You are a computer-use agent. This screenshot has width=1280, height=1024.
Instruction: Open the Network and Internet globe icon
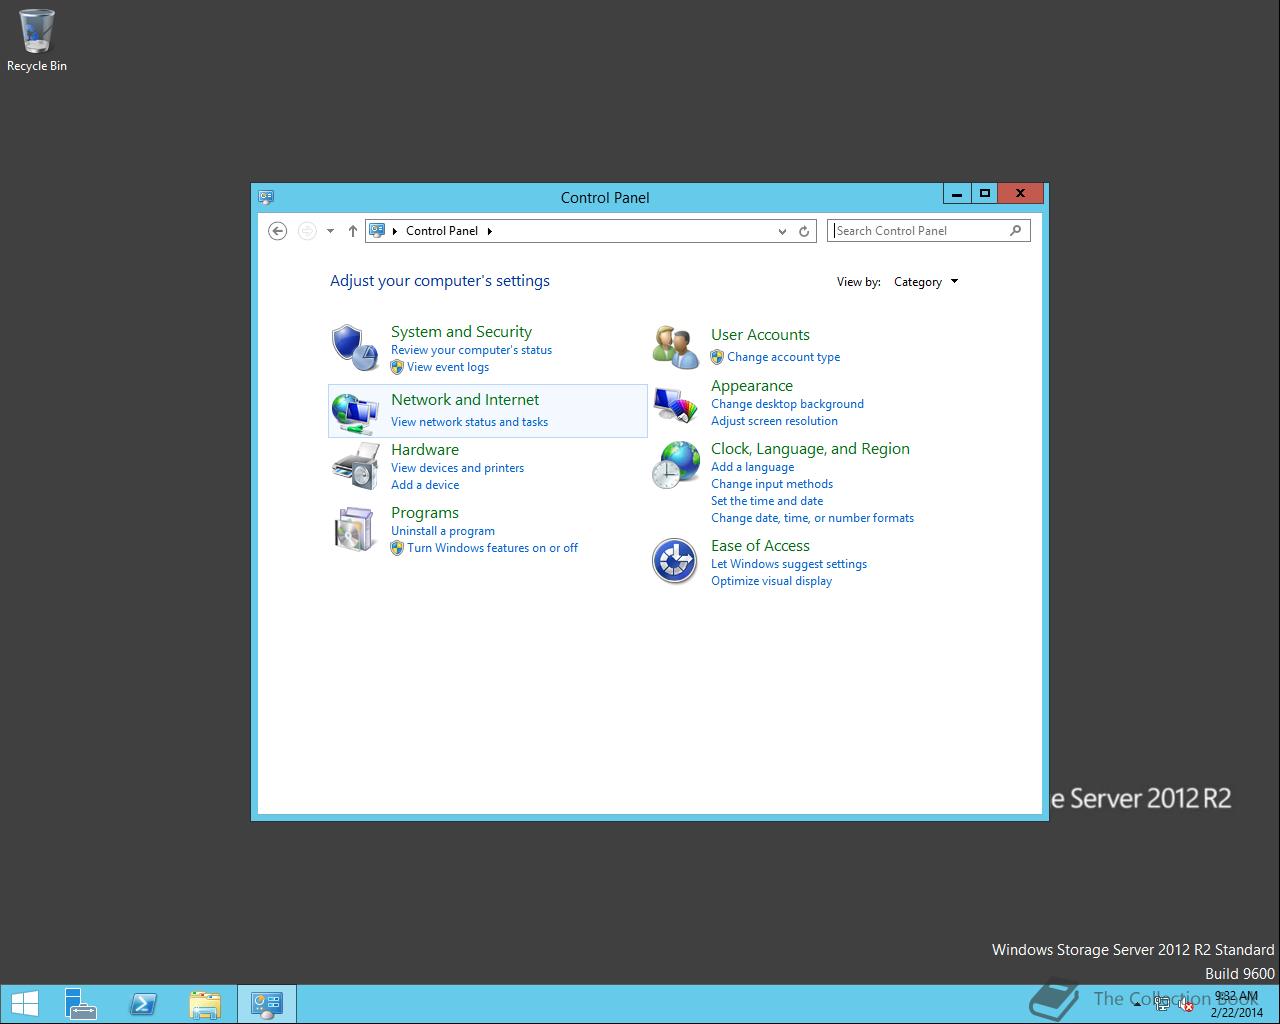[x=355, y=412]
